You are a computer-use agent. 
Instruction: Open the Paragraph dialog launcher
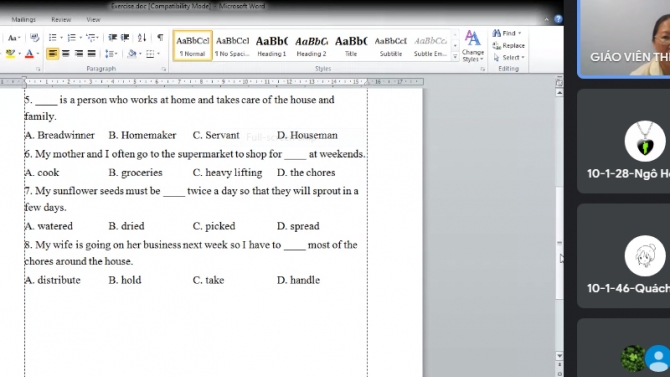pos(164,69)
